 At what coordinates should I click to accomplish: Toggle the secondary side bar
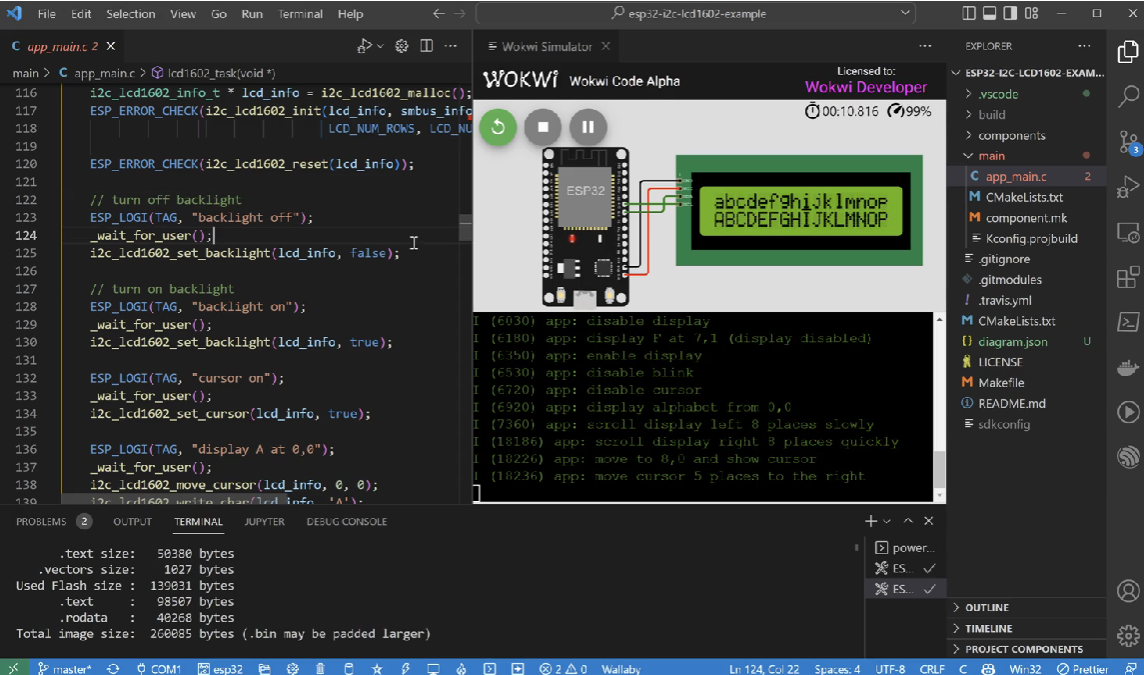point(1012,14)
